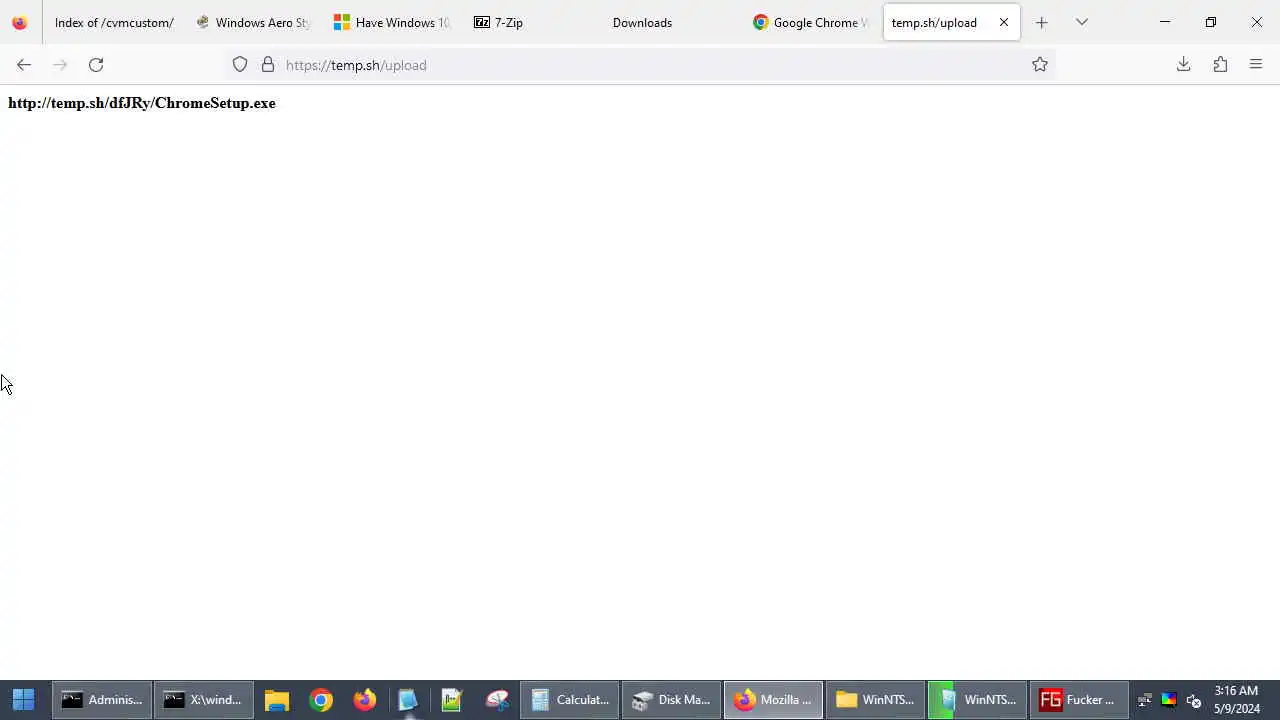
Task: Click the site security padlock icon
Action: point(268,65)
